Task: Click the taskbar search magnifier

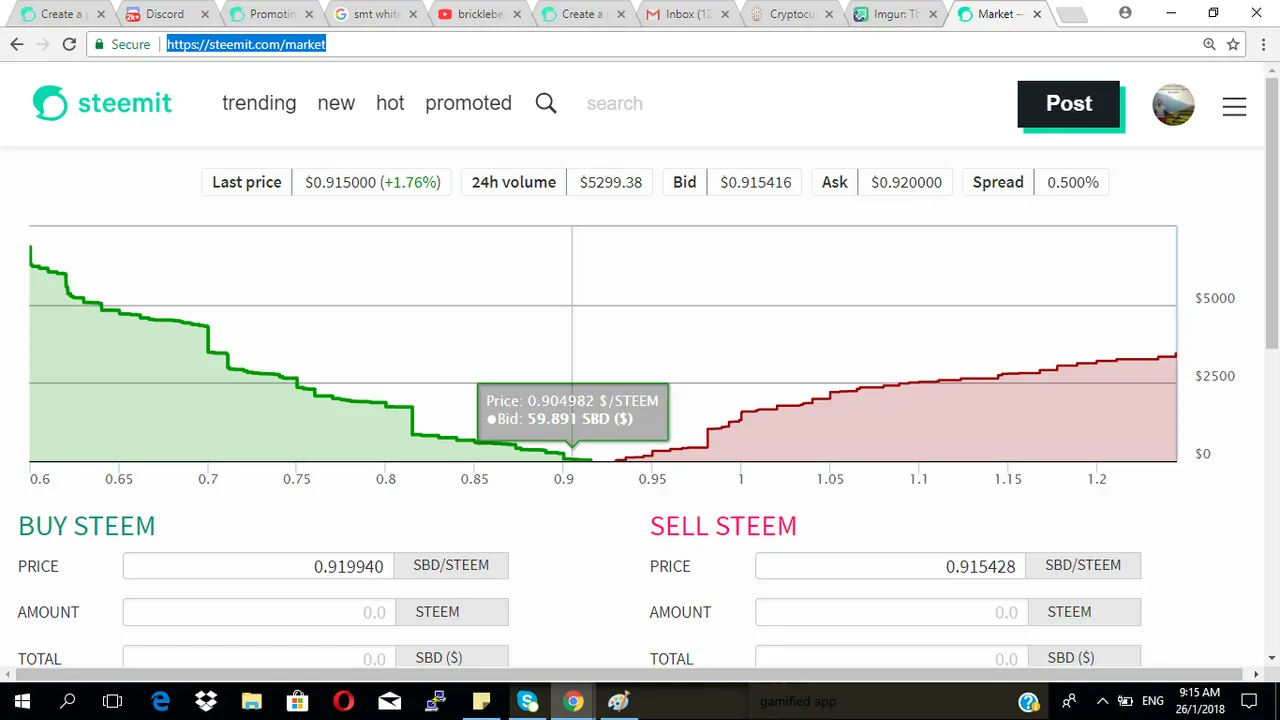Action: [x=68, y=701]
